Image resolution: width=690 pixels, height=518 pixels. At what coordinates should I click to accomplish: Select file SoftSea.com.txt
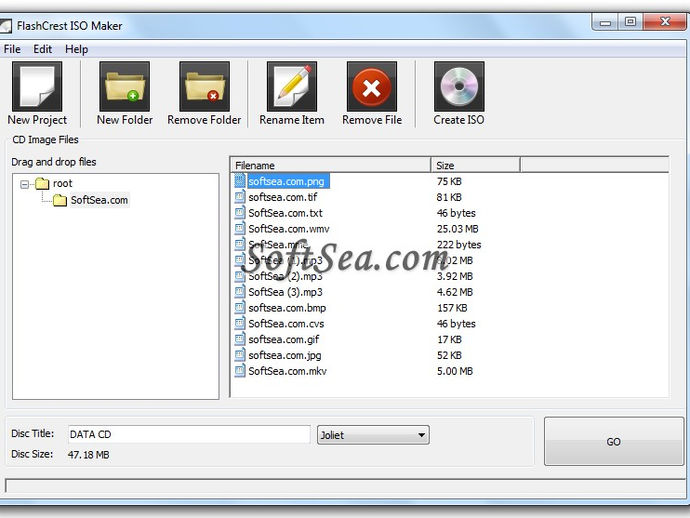(x=285, y=213)
